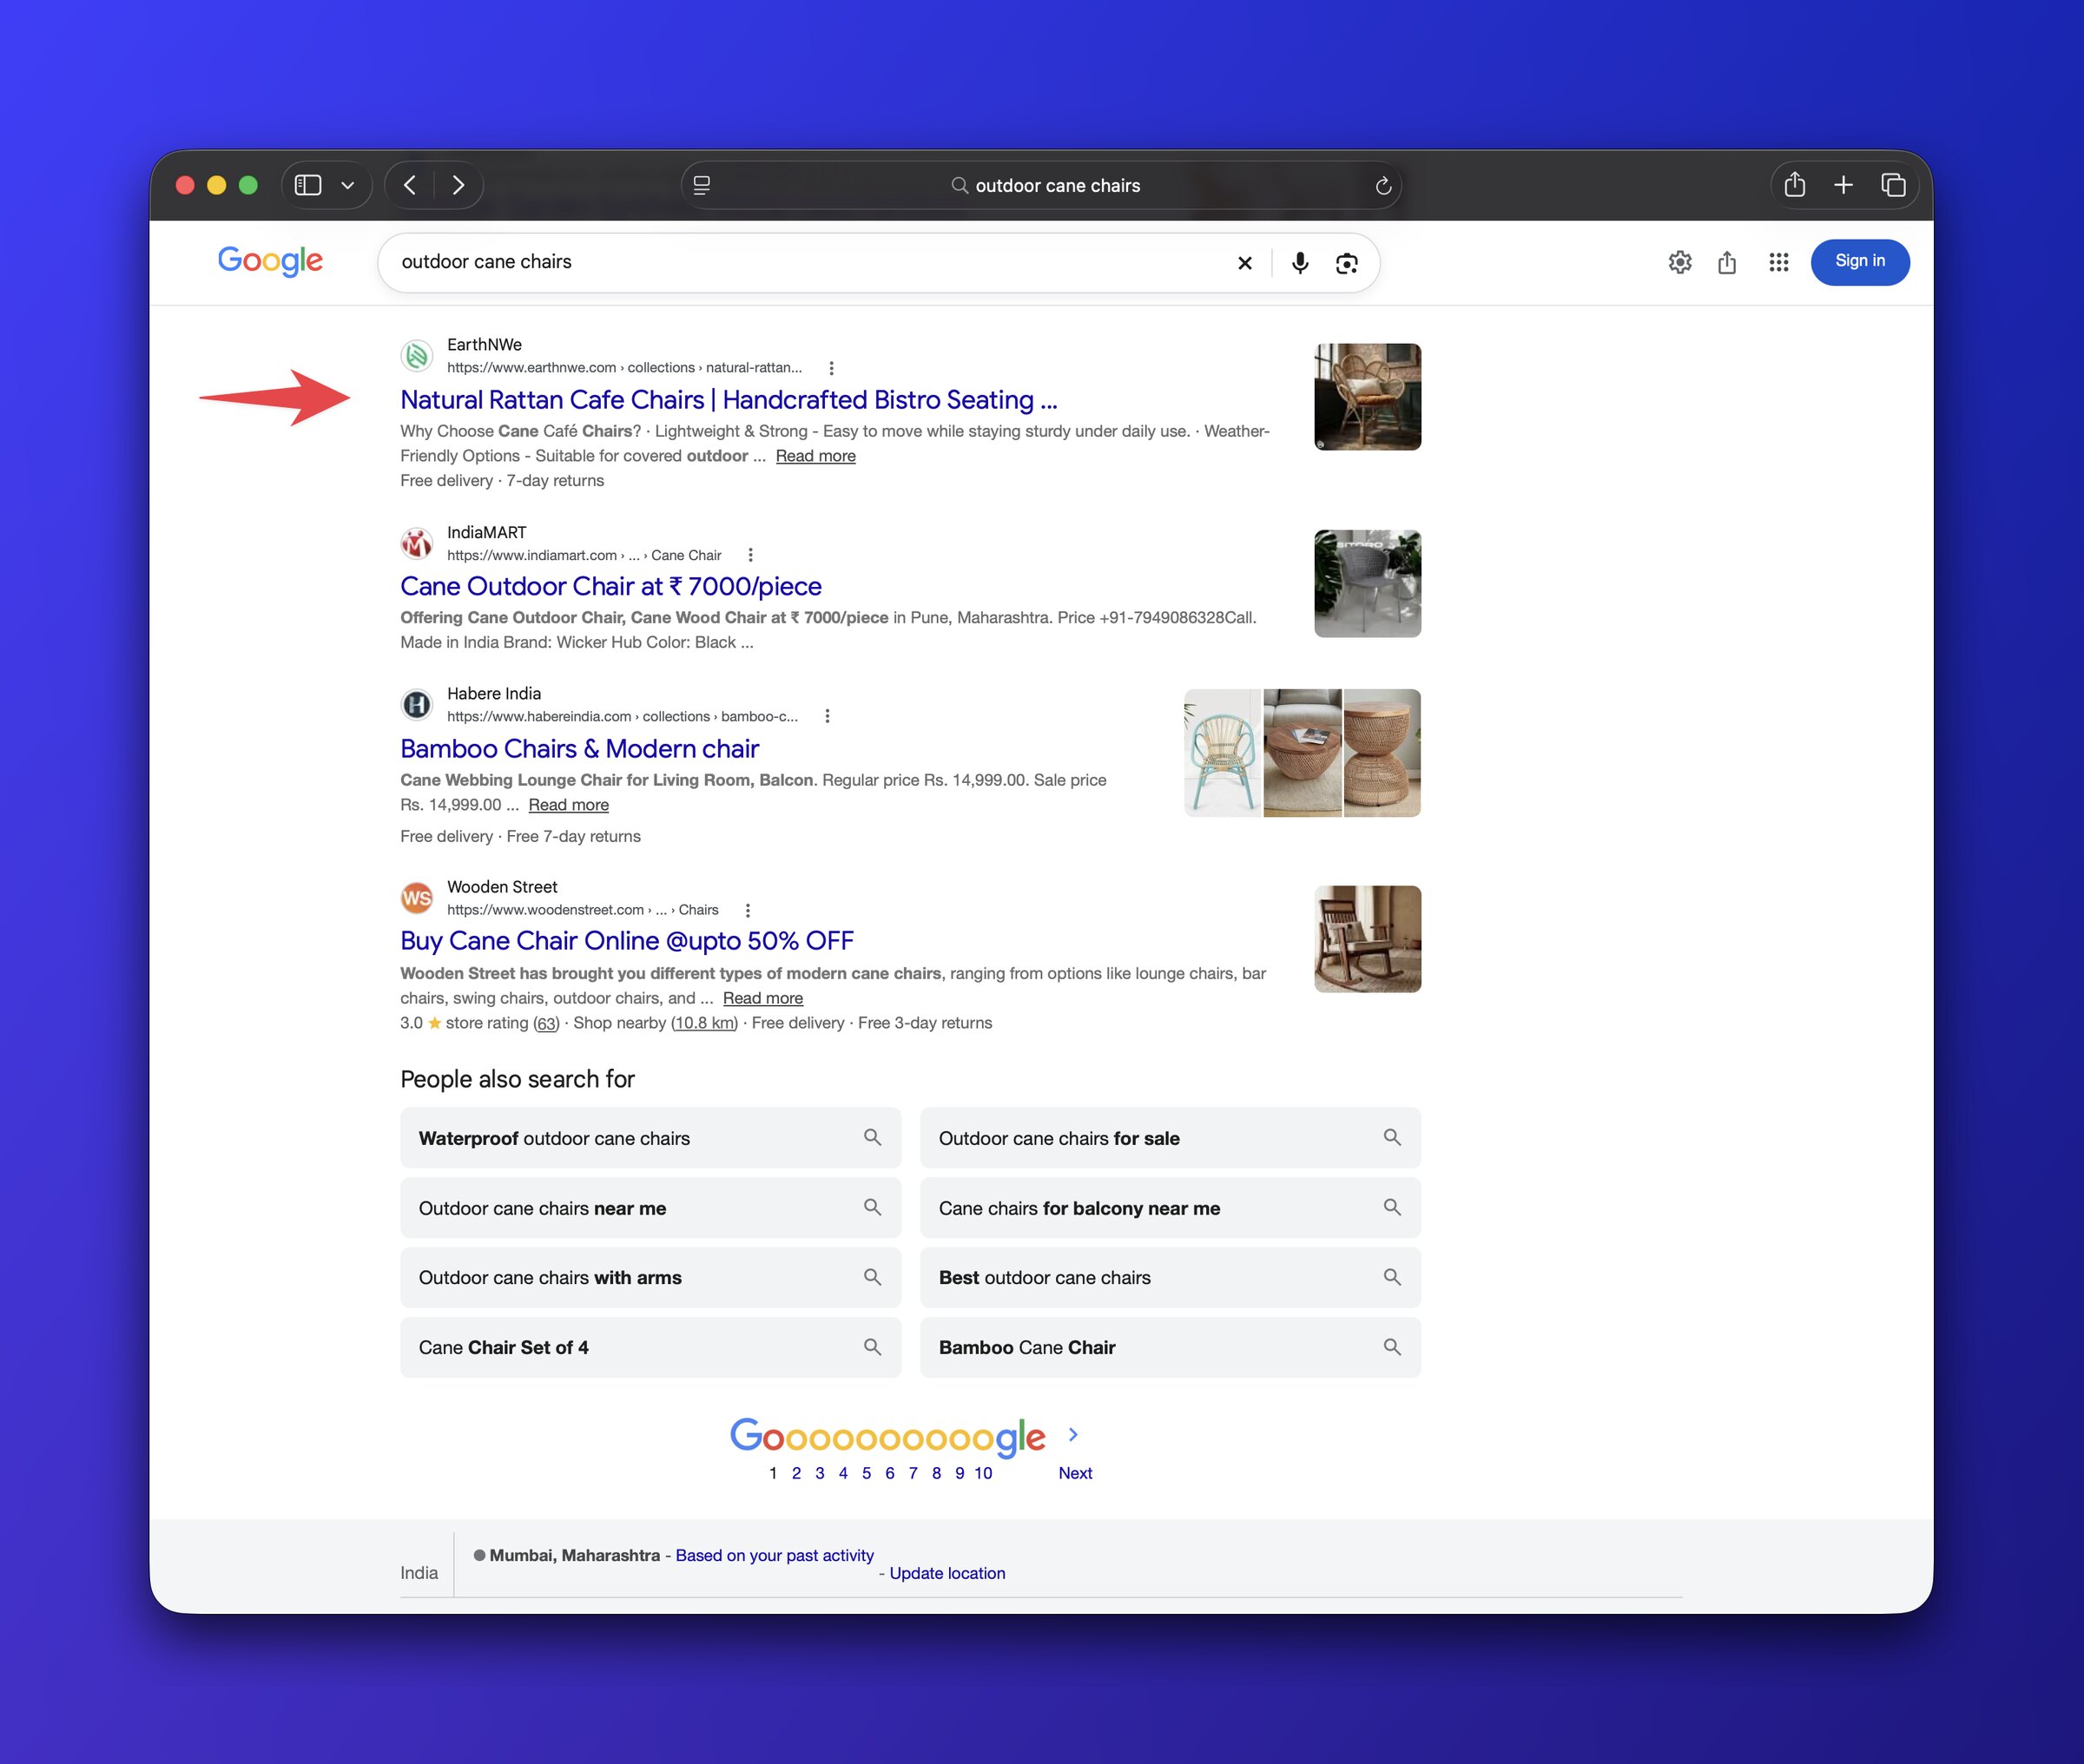The height and width of the screenshot is (1764, 2084).
Task: Add a new tab with plus icon
Action: click(1844, 185)
